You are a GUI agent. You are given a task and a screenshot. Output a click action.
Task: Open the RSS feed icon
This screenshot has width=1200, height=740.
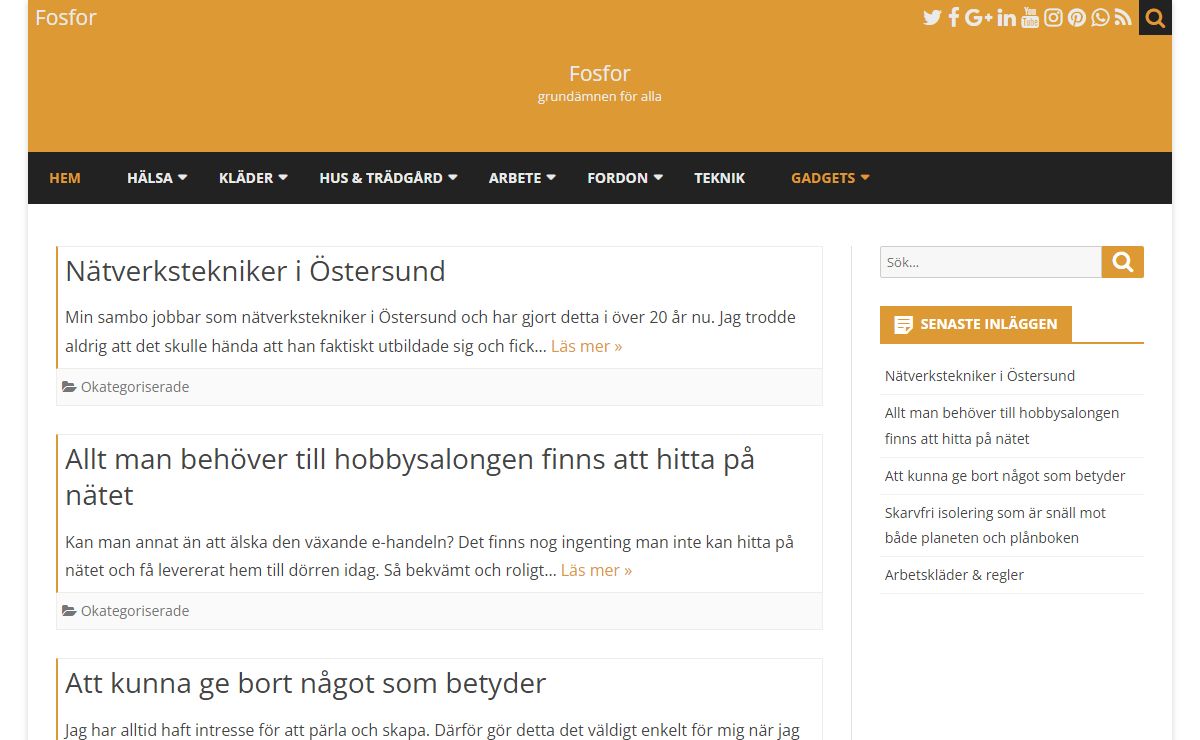1123,17
